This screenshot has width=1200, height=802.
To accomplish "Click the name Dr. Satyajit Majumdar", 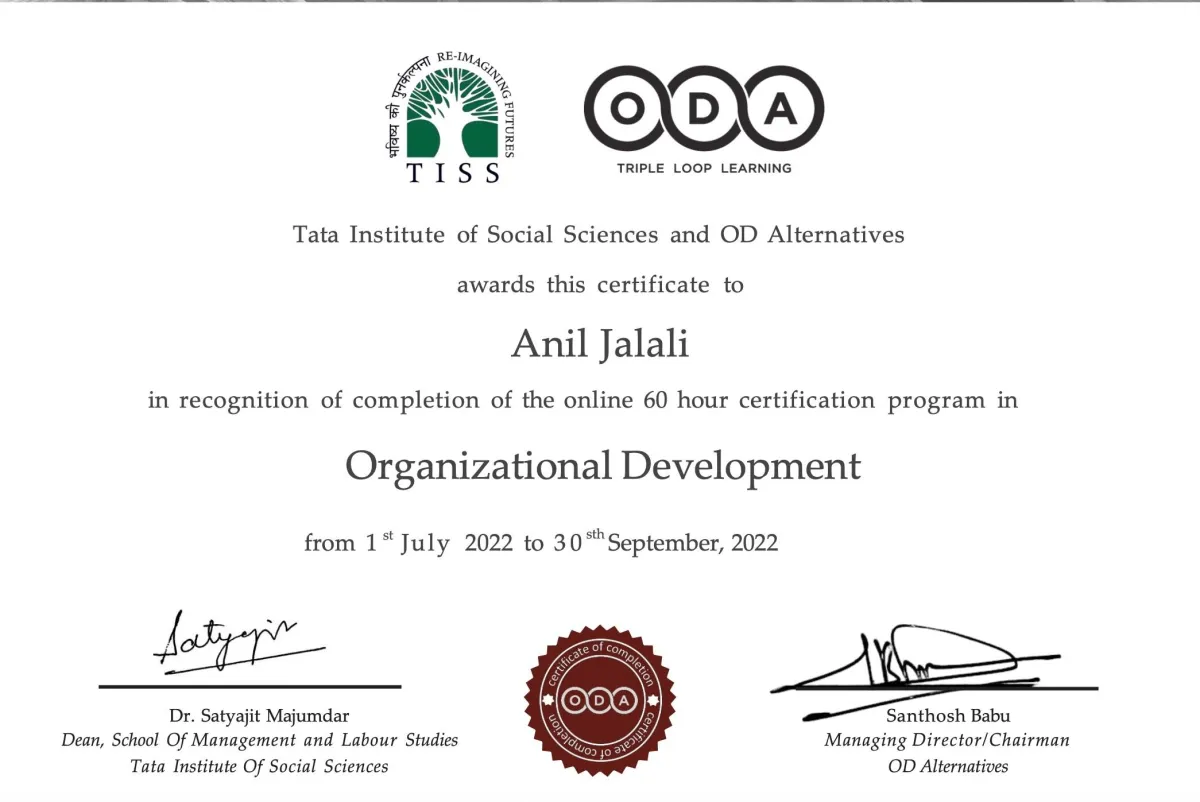I will pos(259,716).
